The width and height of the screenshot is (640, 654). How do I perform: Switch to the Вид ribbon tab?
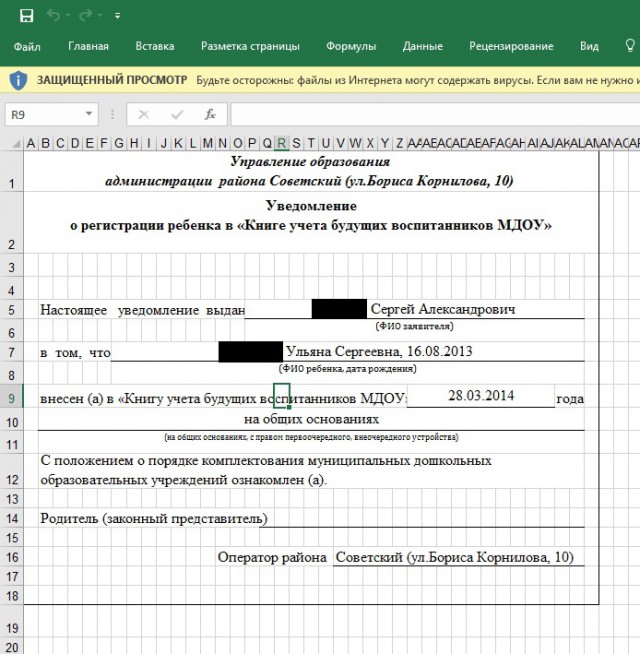[x=589, y=46]
